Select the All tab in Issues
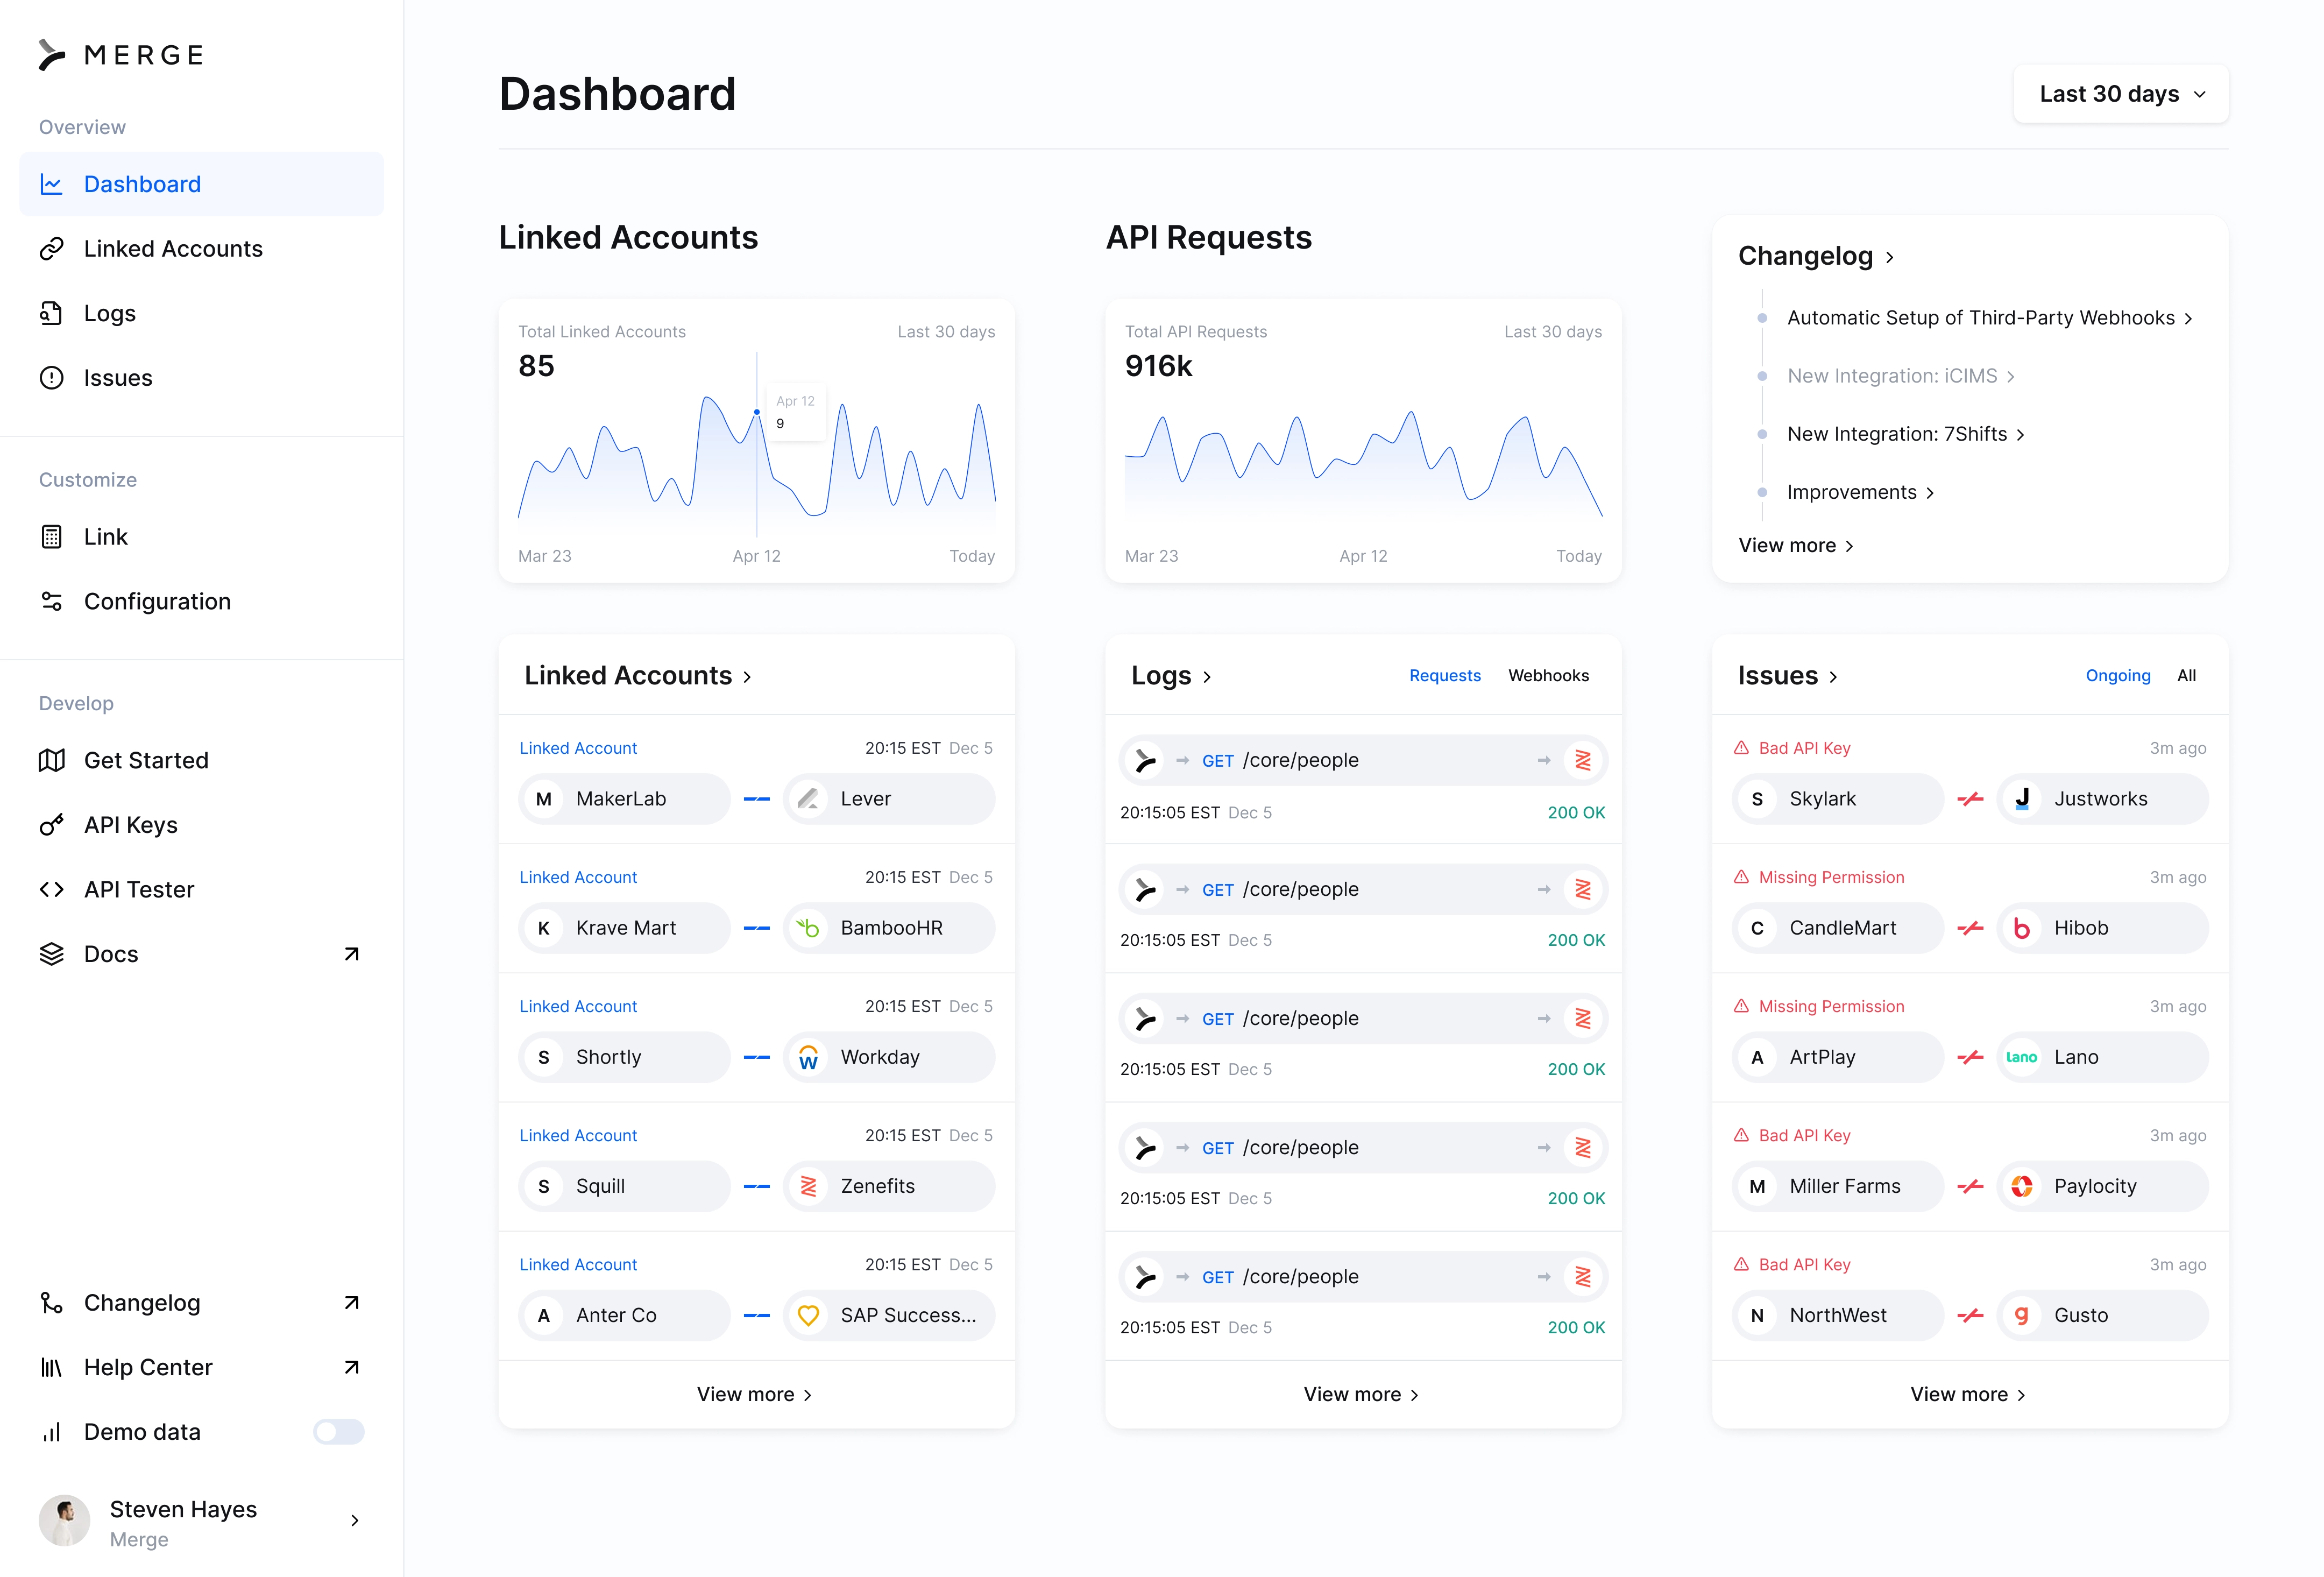Image resolution: width=2324 pixels, height=1577 pixels. [2187, 676]
